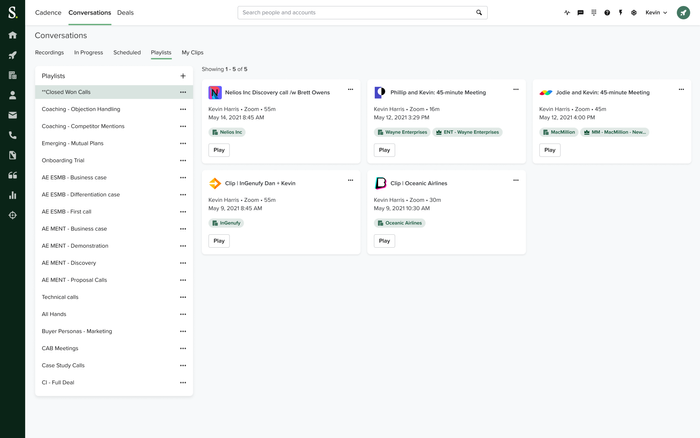
Task: Open the Nelios Inc card logo thumbnail
Action: tap(215, 92)
